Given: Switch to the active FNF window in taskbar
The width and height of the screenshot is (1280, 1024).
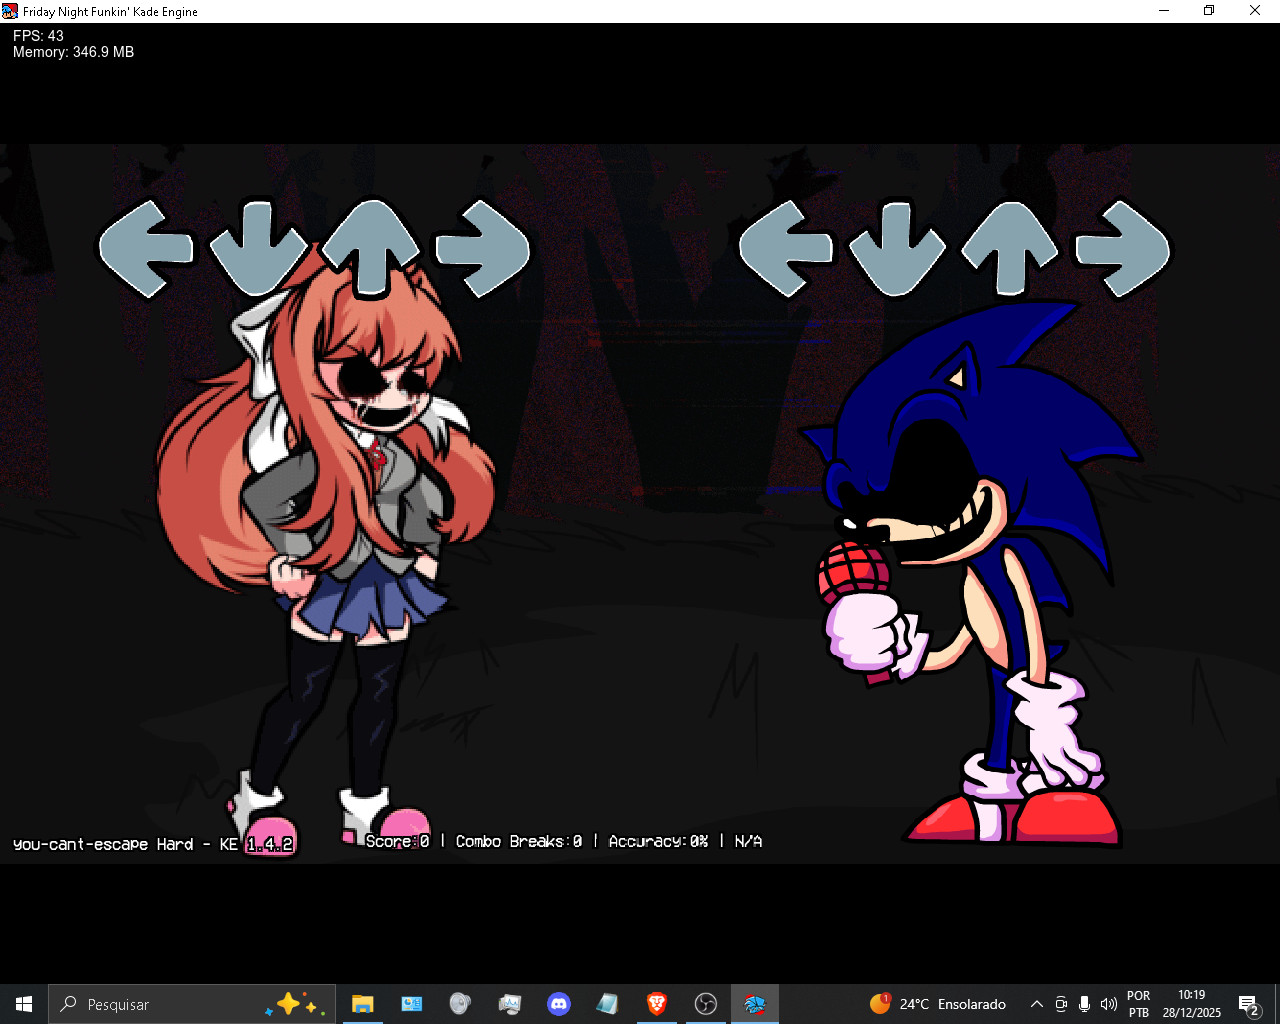Looking at the screenshot, I should coord(755,1003).
